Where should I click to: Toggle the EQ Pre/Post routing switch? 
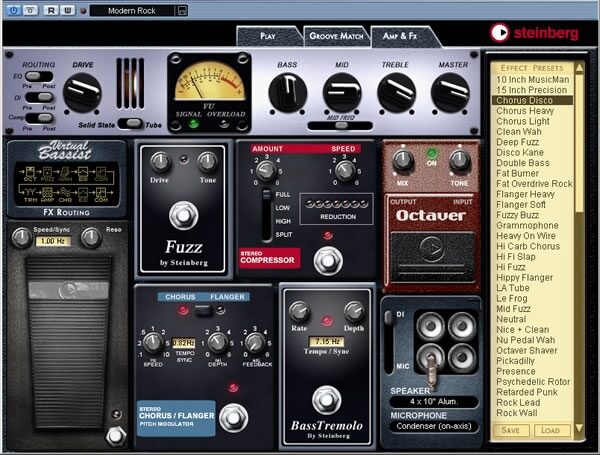click(39, 77)
